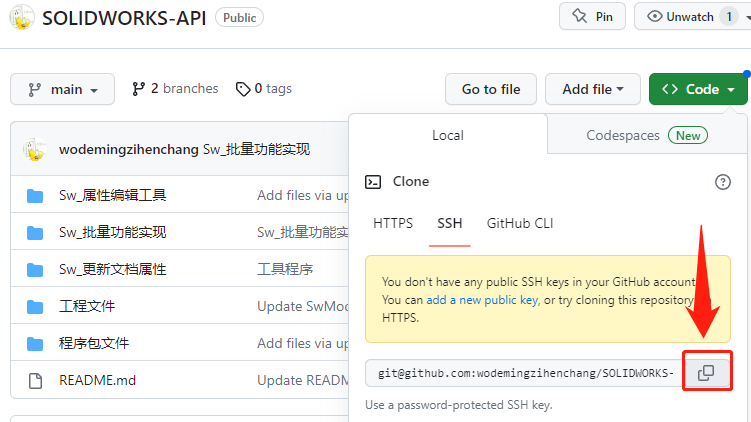
Task: Click file icon for README.md
Action: [35, 381]
